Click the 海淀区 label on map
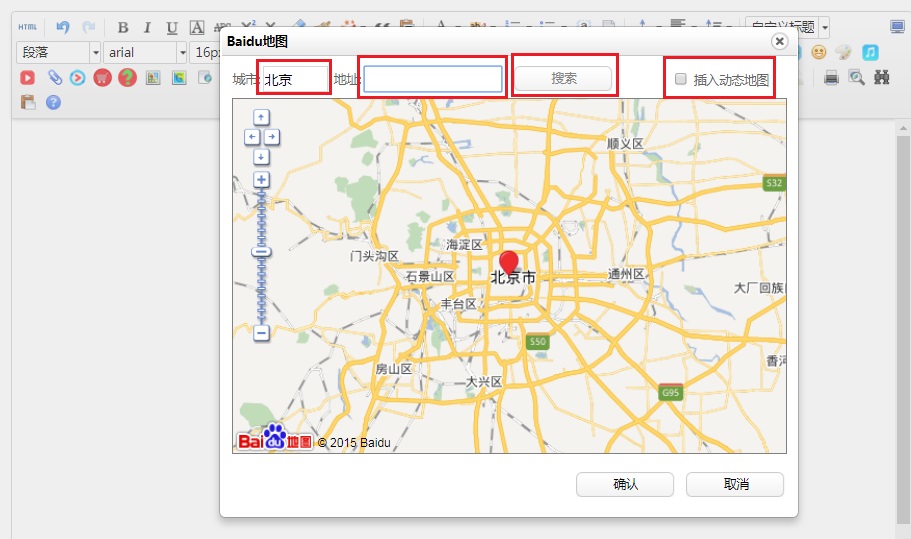The image size is (911, 539). click(x=464, y=245)
